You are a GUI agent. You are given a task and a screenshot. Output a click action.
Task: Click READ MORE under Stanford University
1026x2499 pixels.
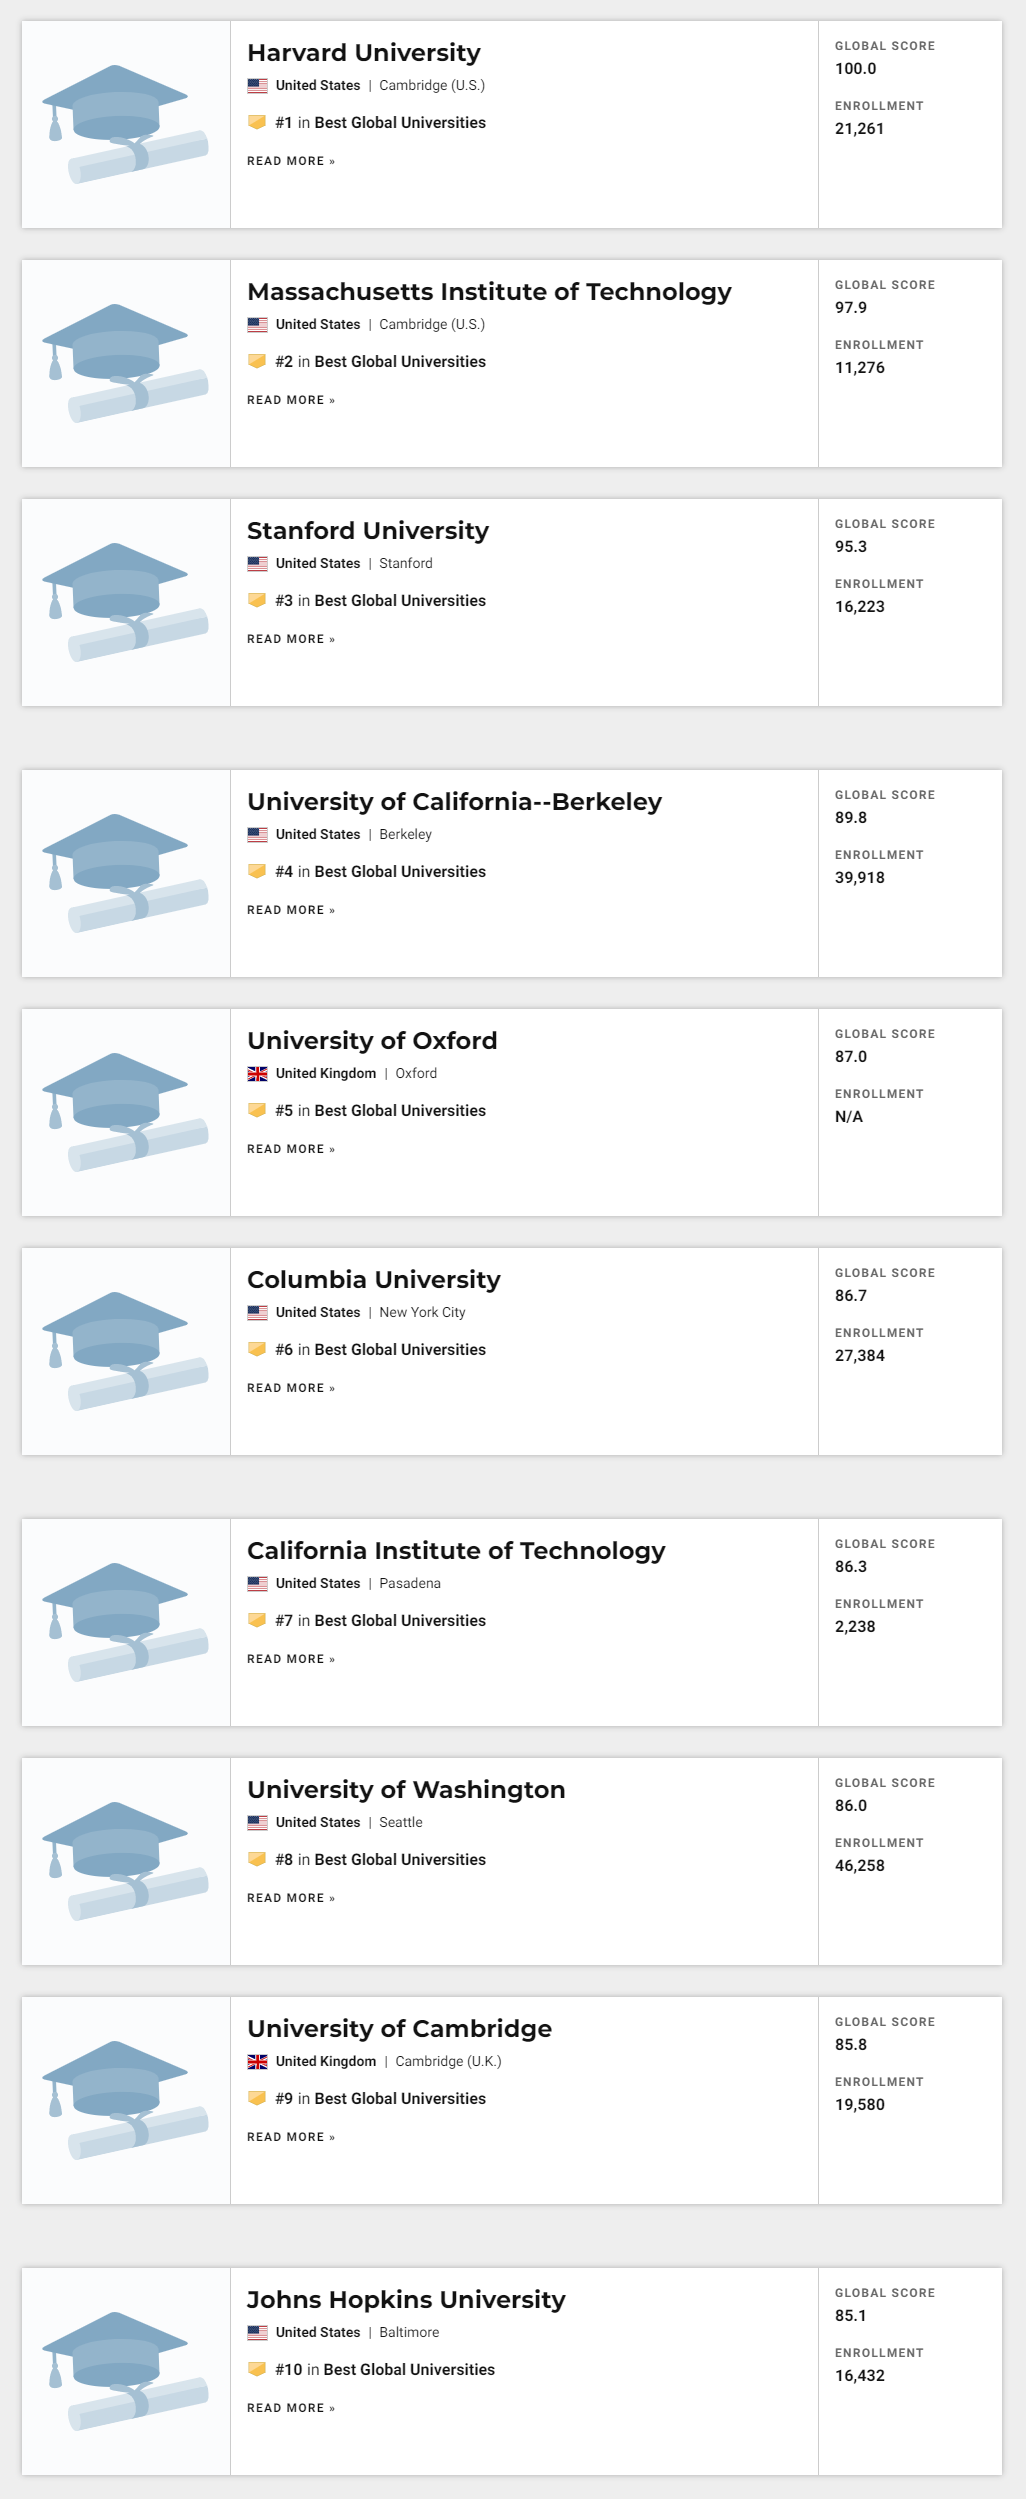tap(291, 639)
